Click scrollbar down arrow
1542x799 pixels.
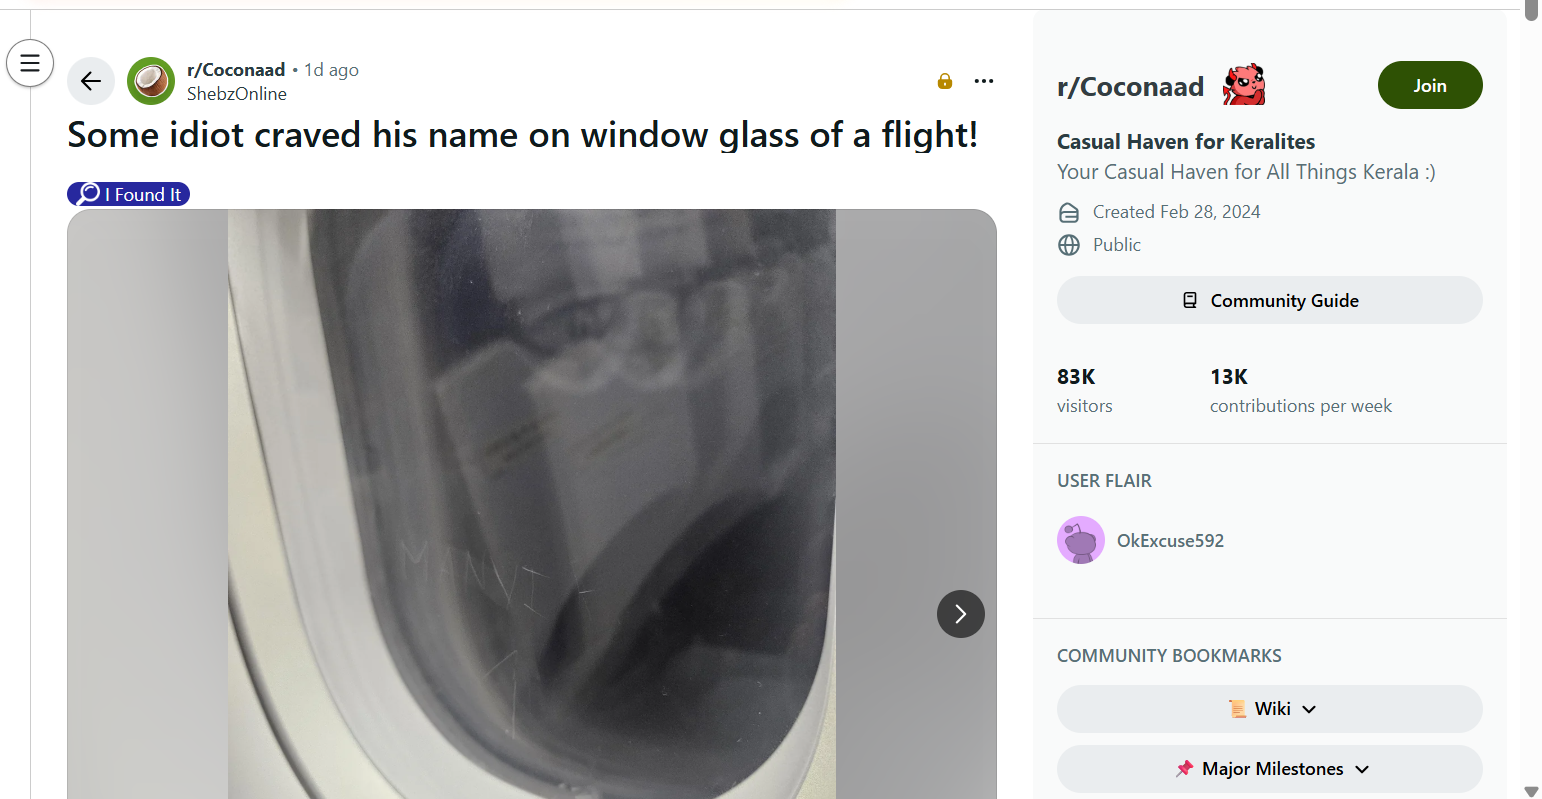click(x=1531, y=791)
